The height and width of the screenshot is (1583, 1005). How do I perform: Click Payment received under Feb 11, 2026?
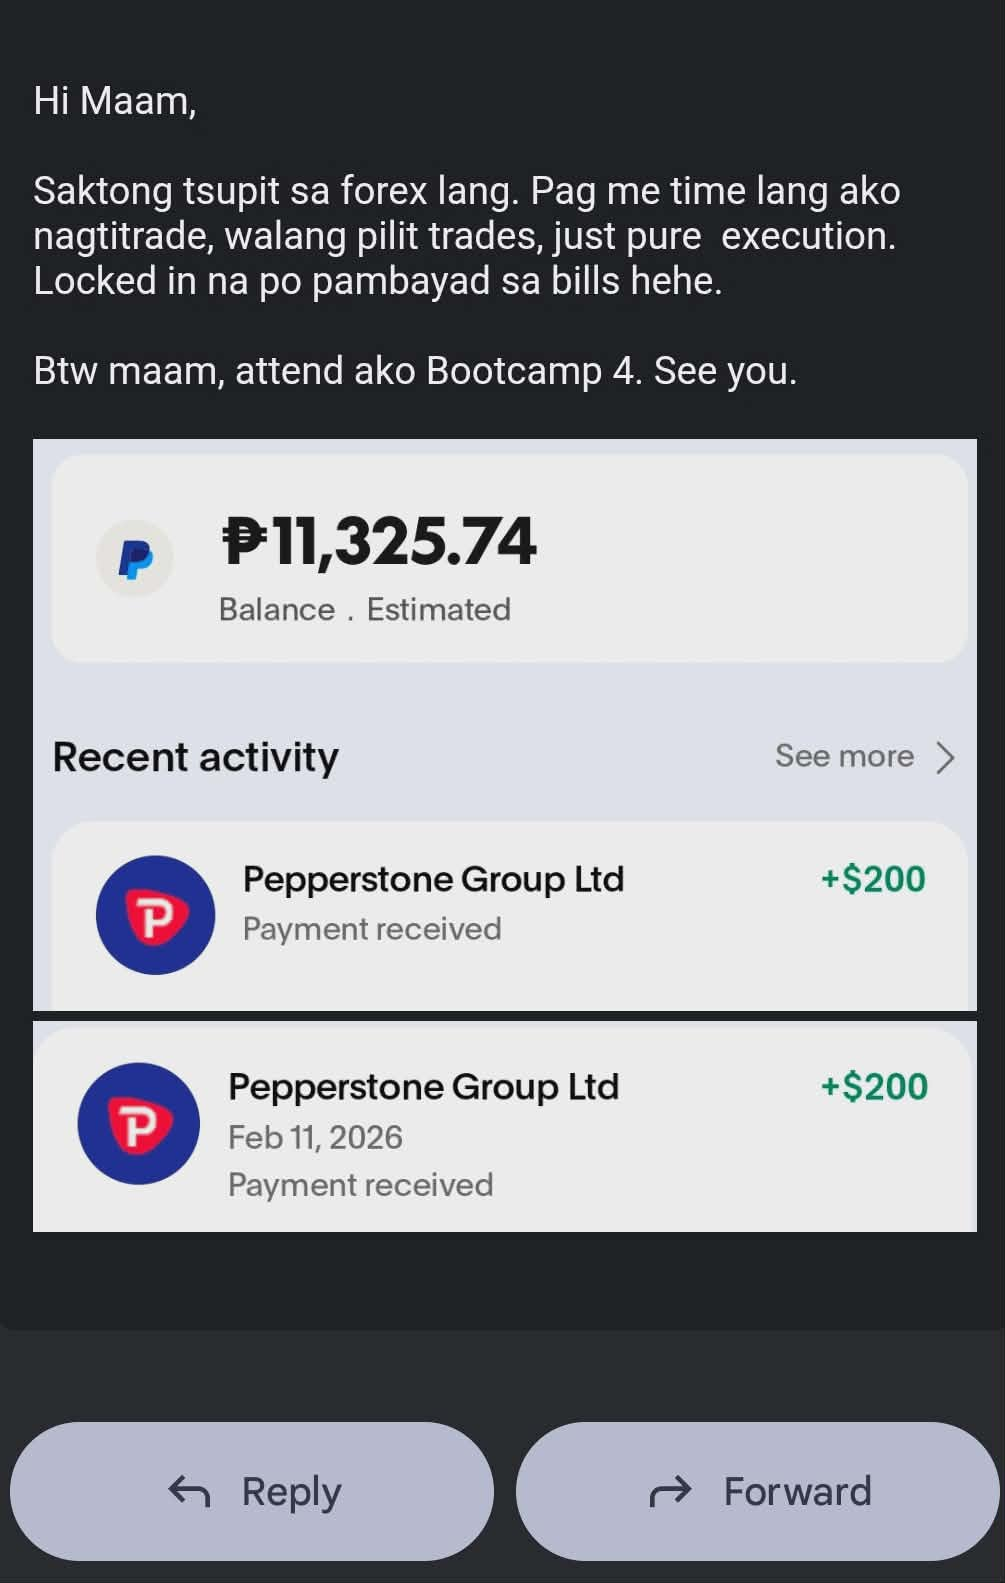coord(360,1185)
